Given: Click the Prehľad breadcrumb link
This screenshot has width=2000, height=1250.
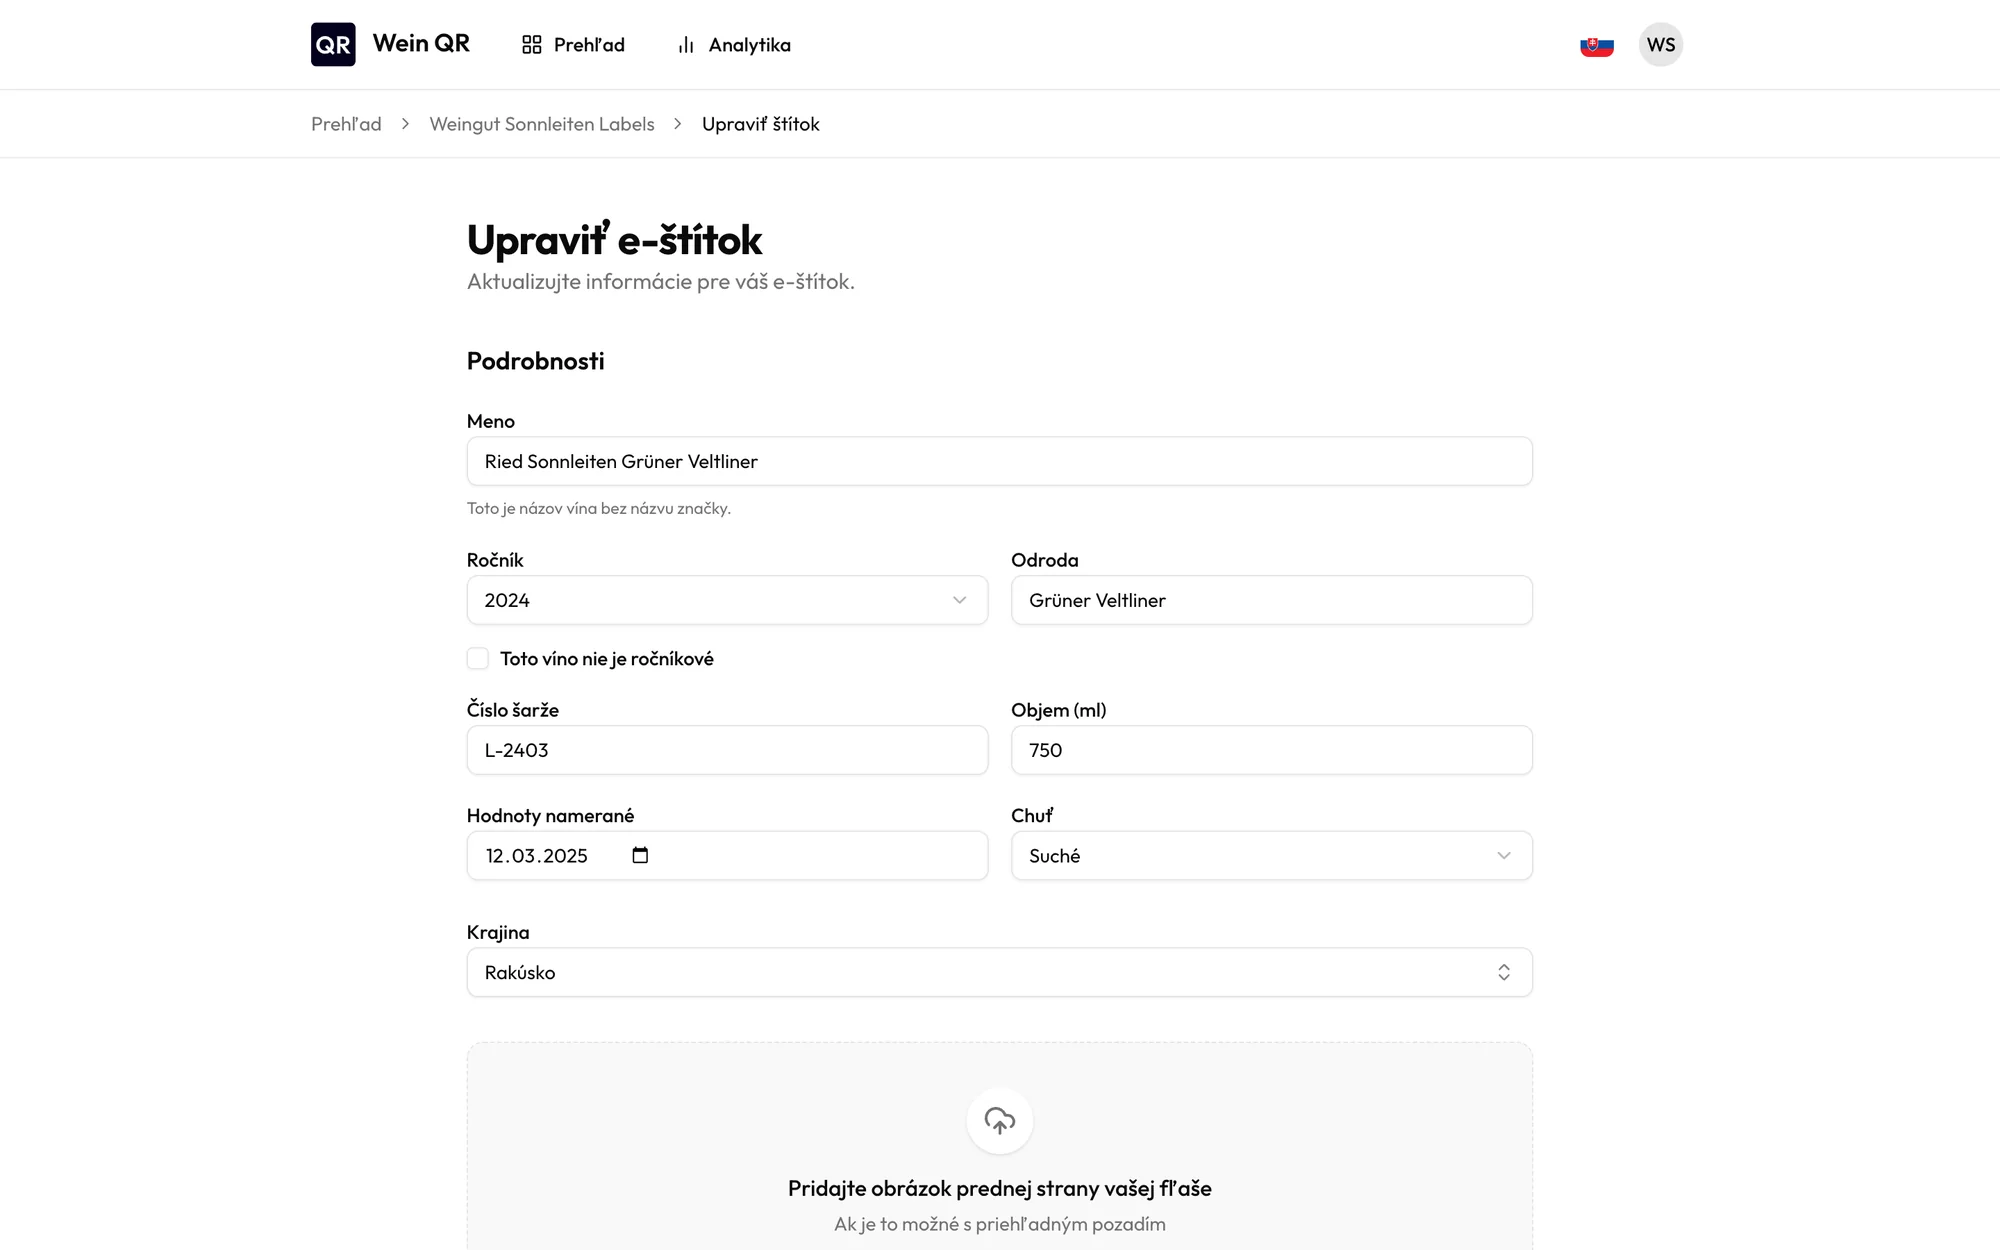Looking at the screenshot, I should [346, 124].
